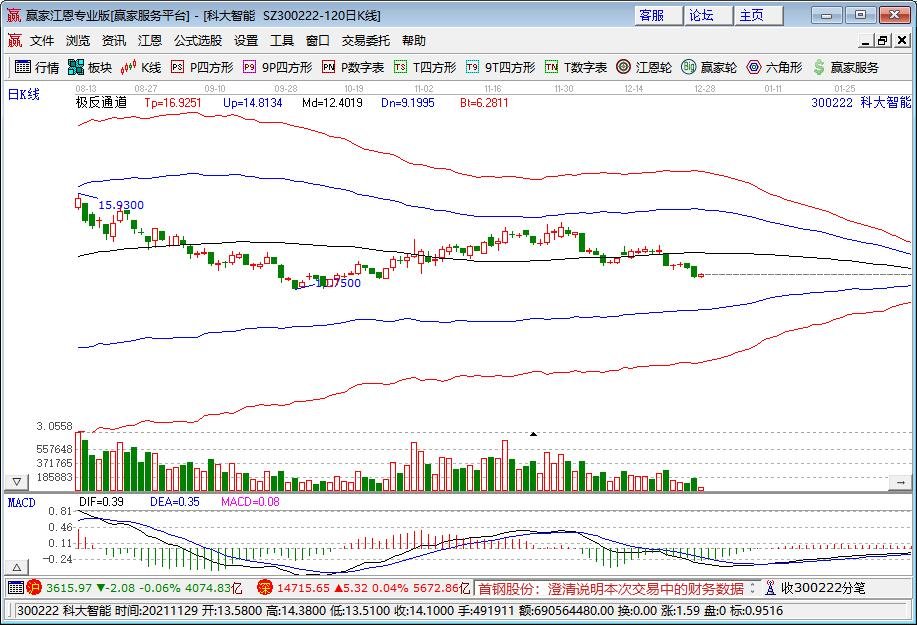The image size is (917, 625).
Task: Open the 设置 menu
Action: (x=246, y=41)
